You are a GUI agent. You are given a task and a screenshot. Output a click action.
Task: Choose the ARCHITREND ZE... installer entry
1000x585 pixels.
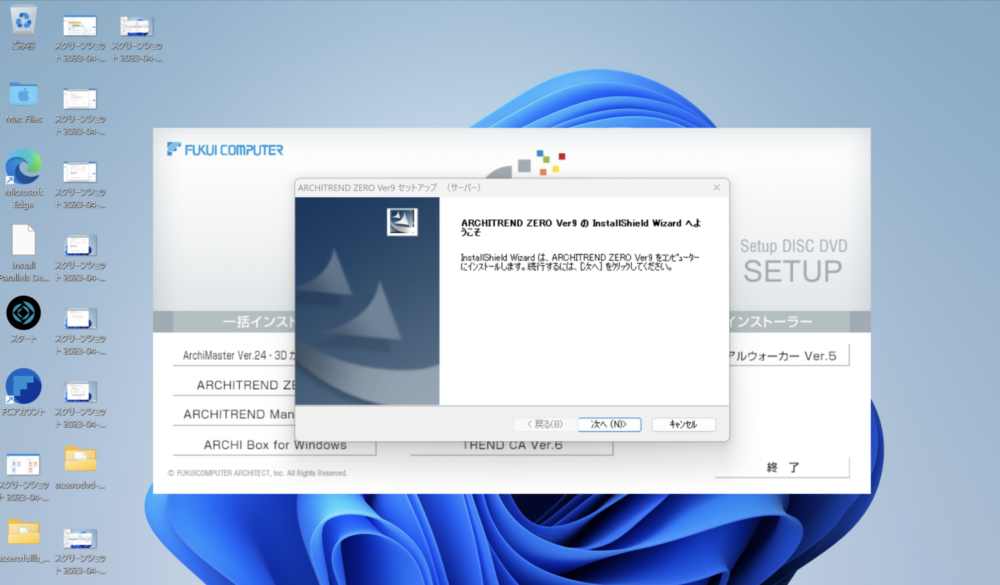tap(235, 385)
